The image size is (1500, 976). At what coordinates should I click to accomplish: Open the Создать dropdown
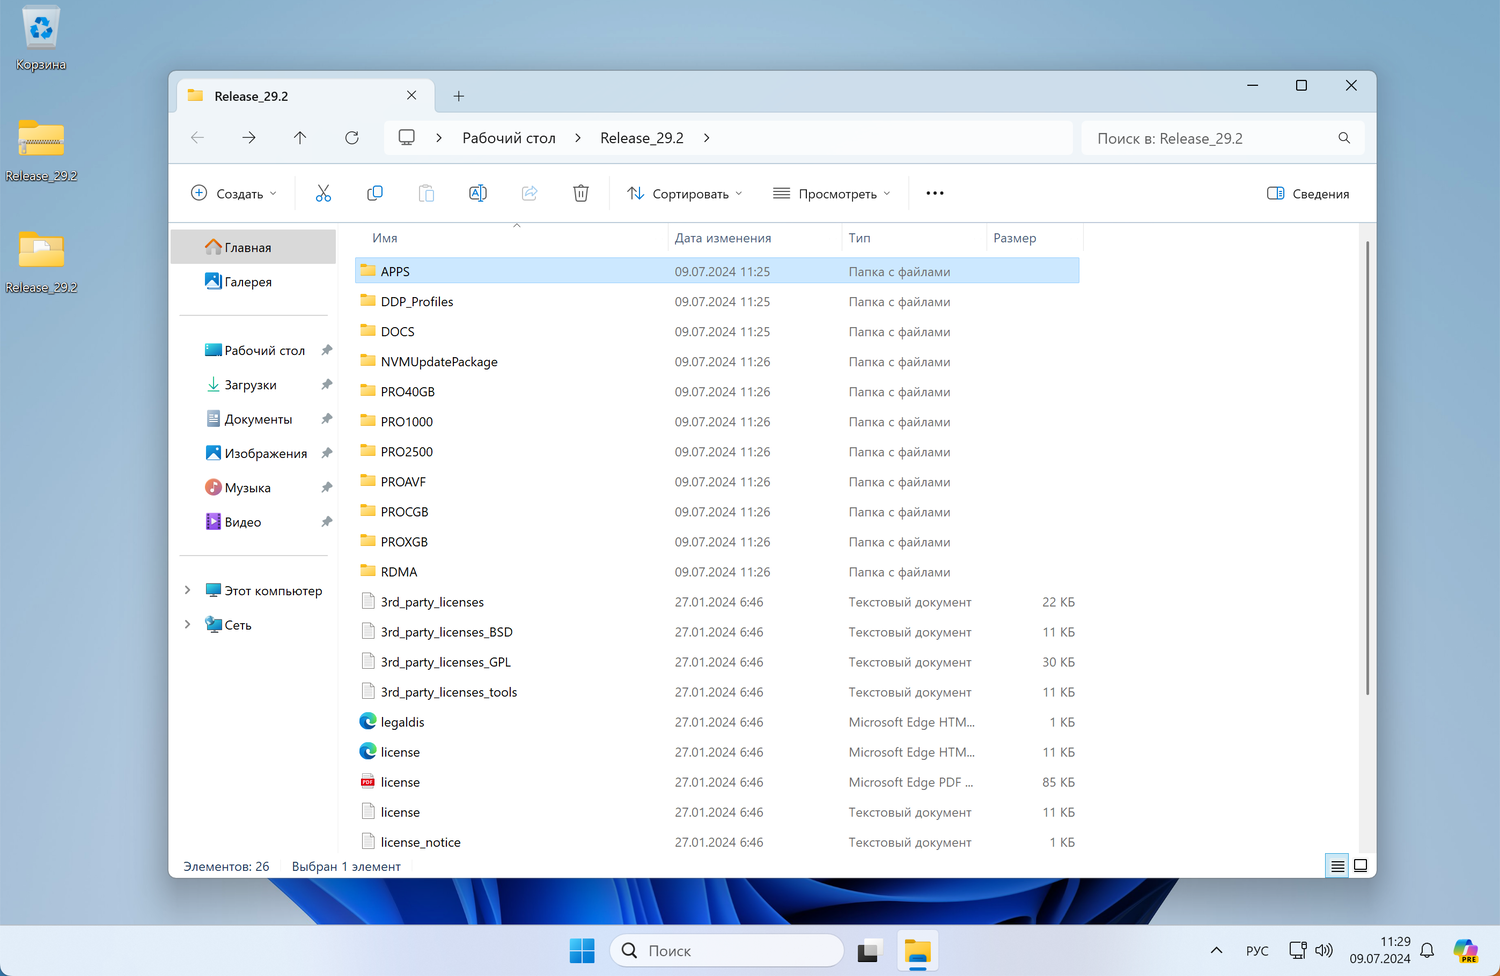234,193
